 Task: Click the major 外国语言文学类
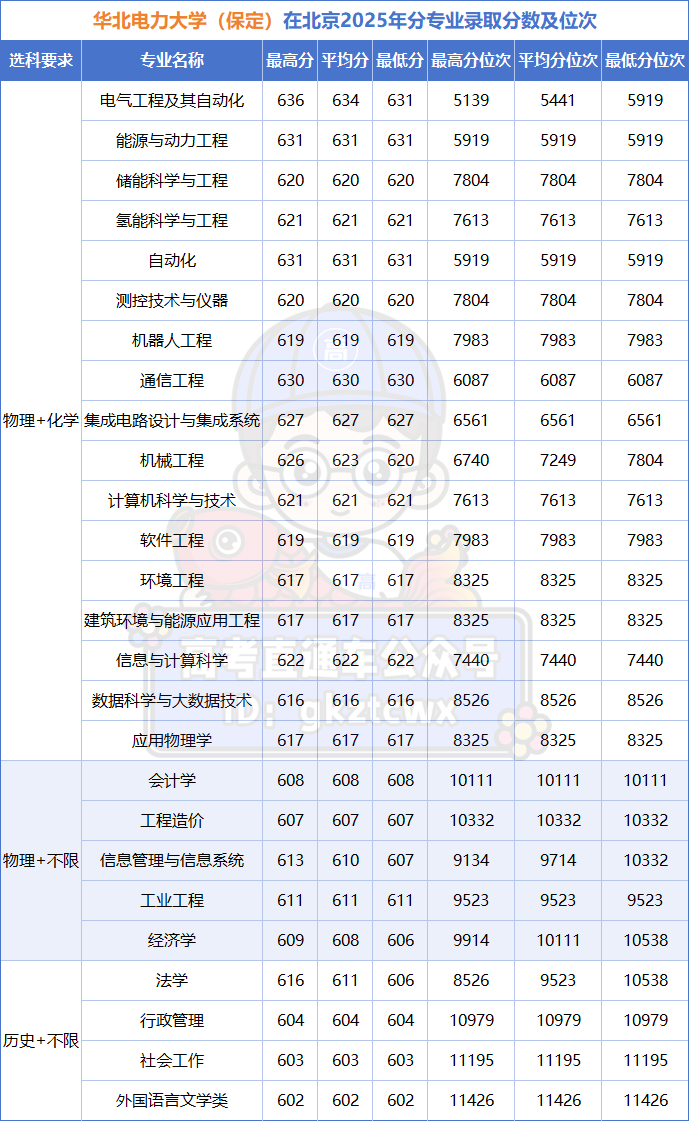172,1102
